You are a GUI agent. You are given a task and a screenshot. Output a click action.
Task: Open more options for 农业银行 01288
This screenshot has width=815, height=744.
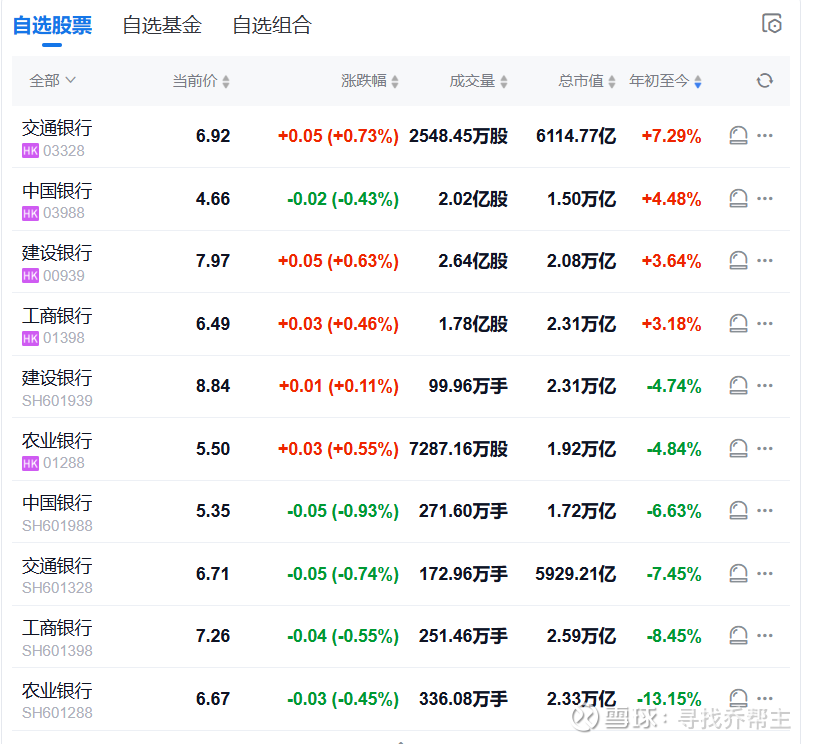coord(765,448)
